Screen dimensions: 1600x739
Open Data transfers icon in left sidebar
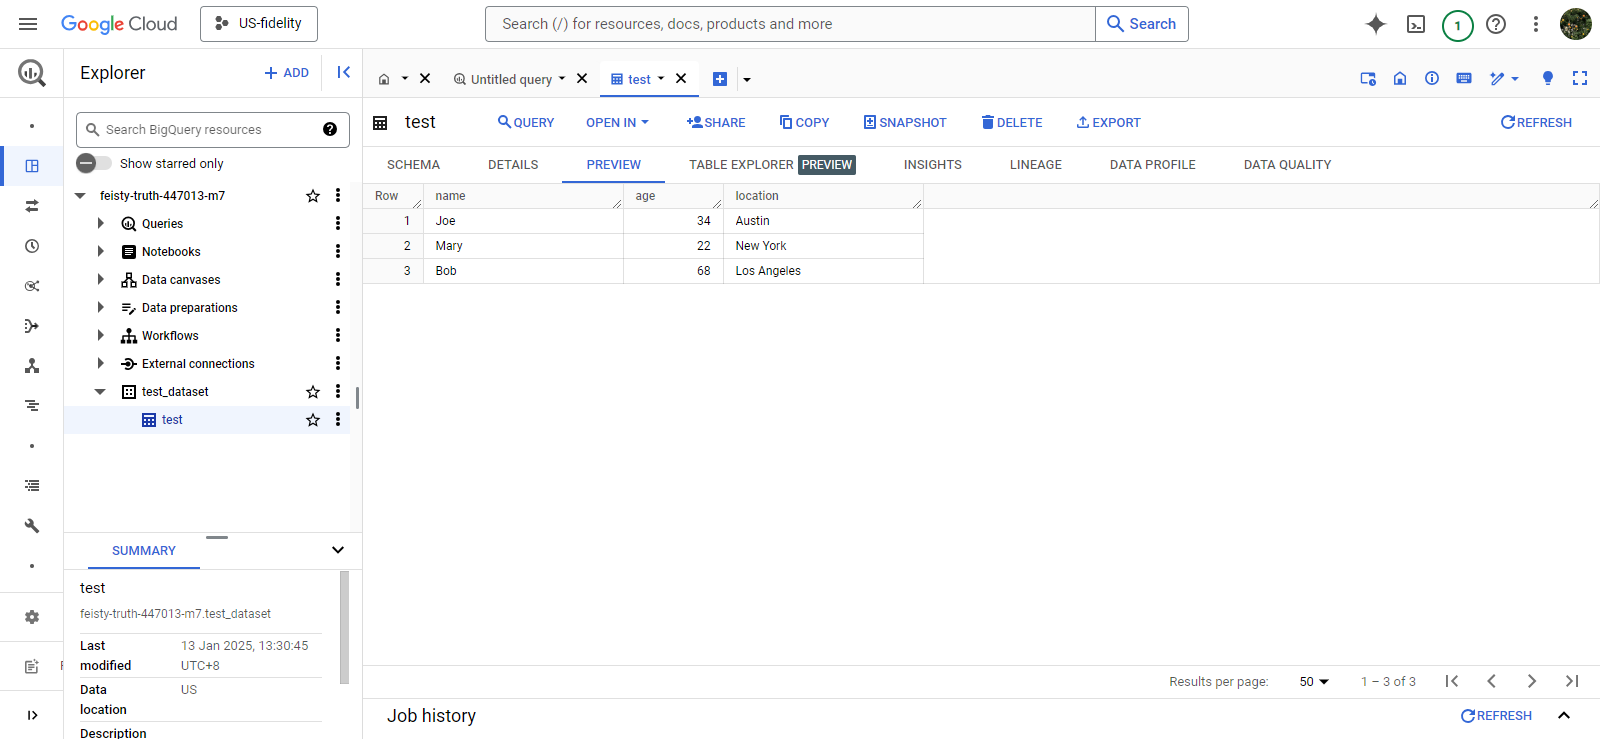click(x=32, y=206)
